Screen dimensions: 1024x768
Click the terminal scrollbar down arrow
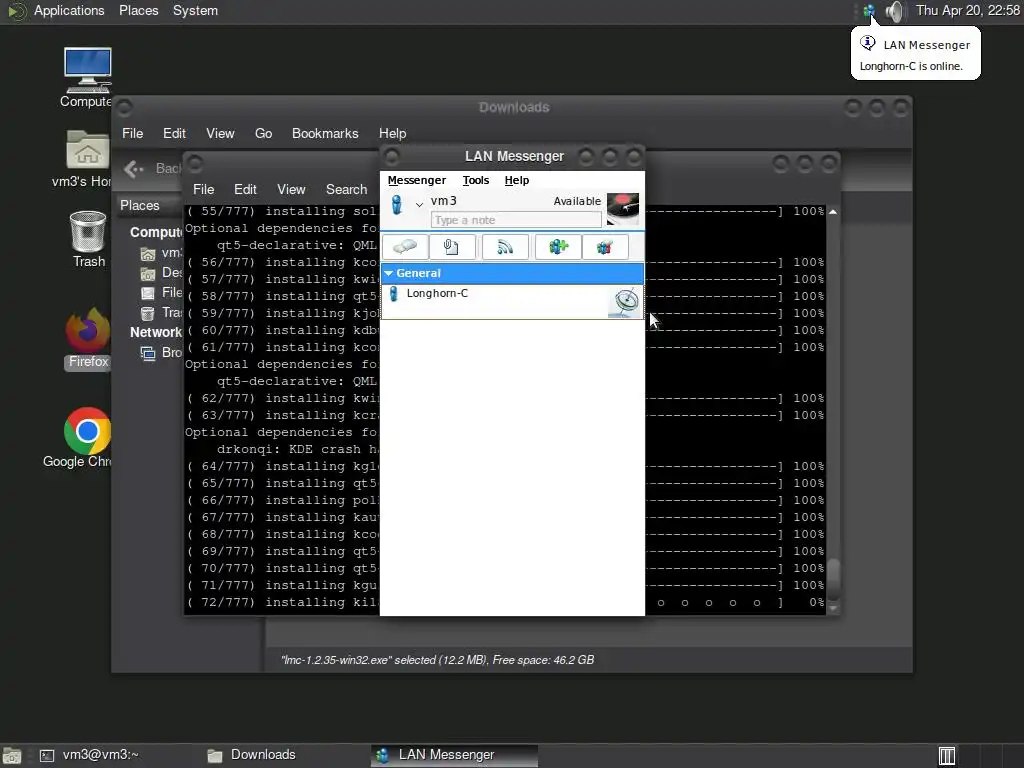pyautogui.click(x=833, y=608)
